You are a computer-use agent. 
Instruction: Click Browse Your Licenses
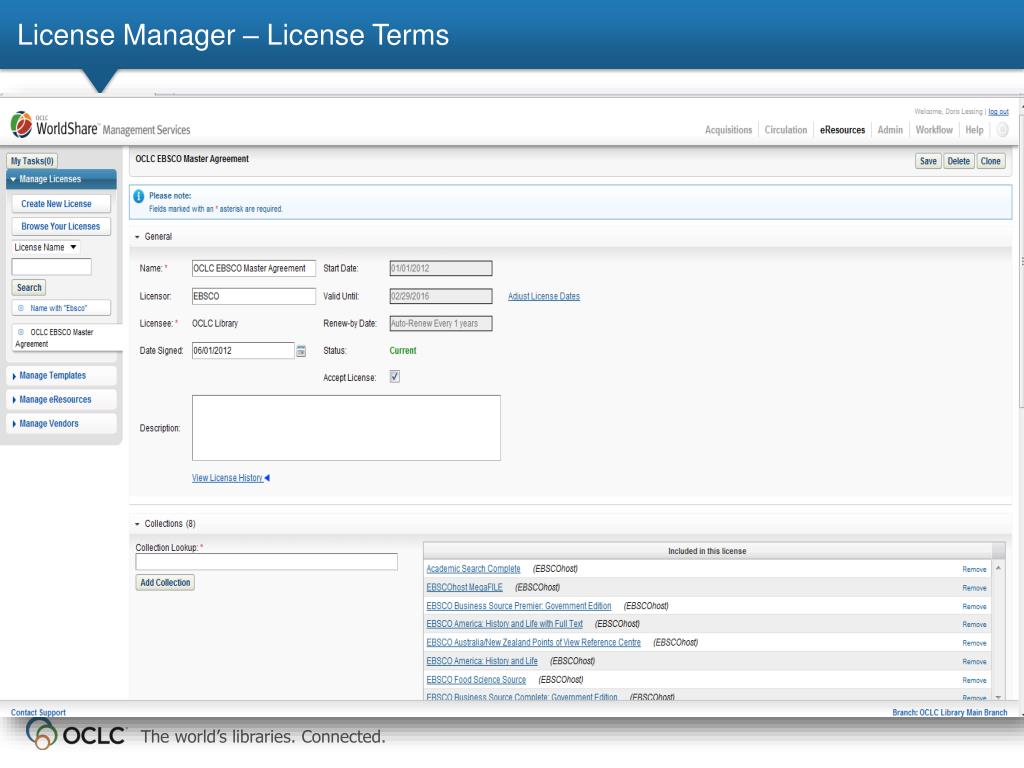[x=61, y=227]
